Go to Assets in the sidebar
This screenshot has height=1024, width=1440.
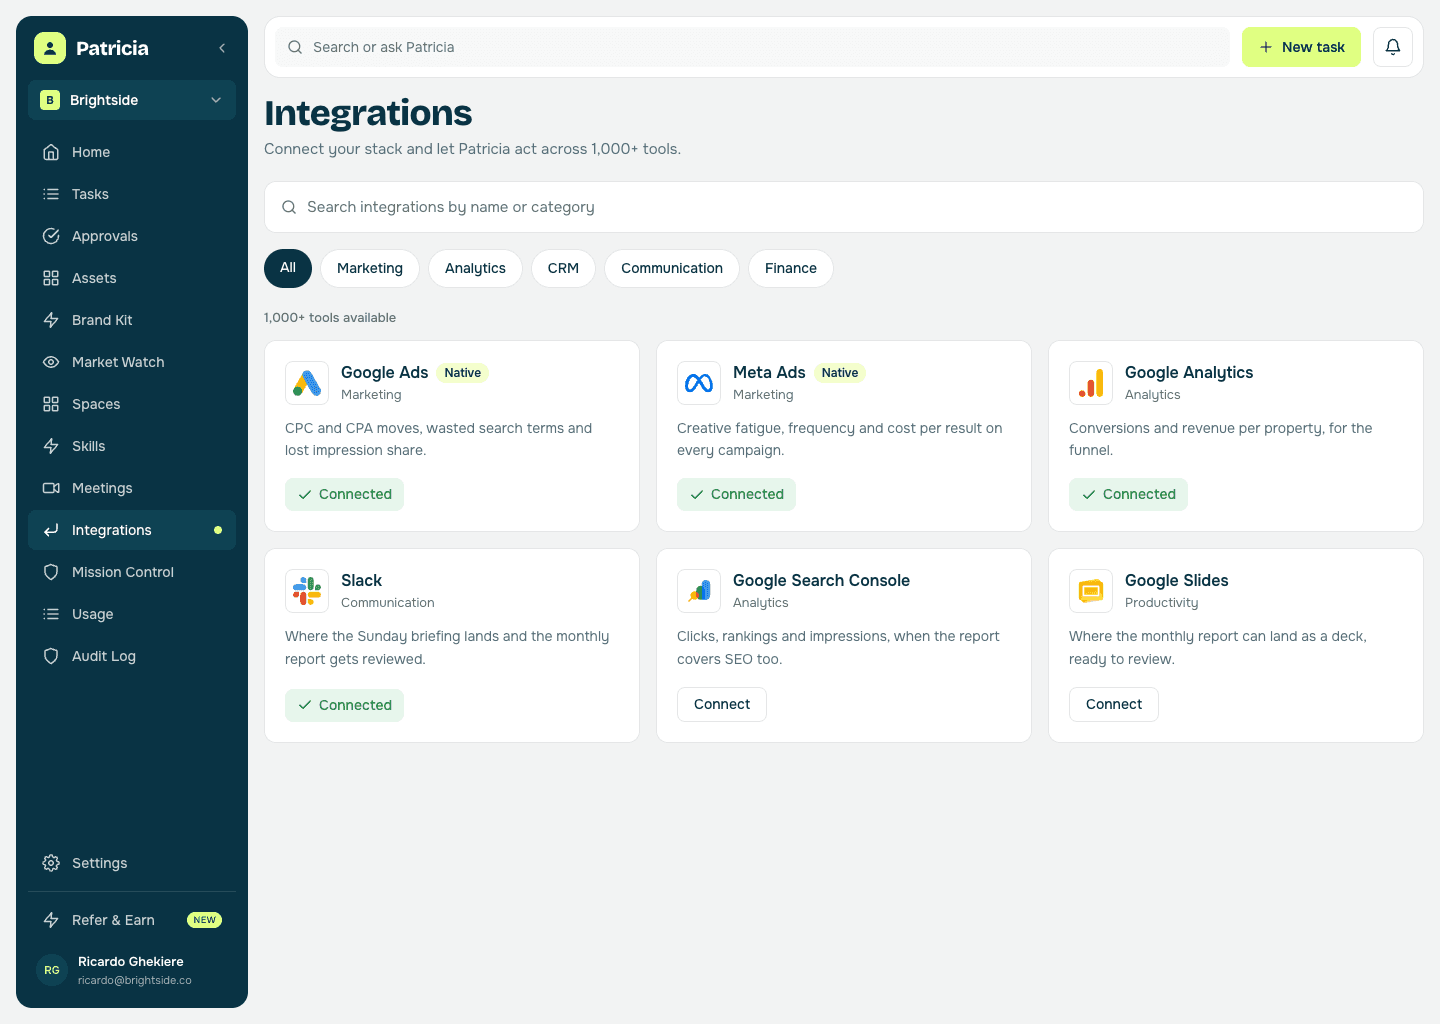(x=132, y=278)
